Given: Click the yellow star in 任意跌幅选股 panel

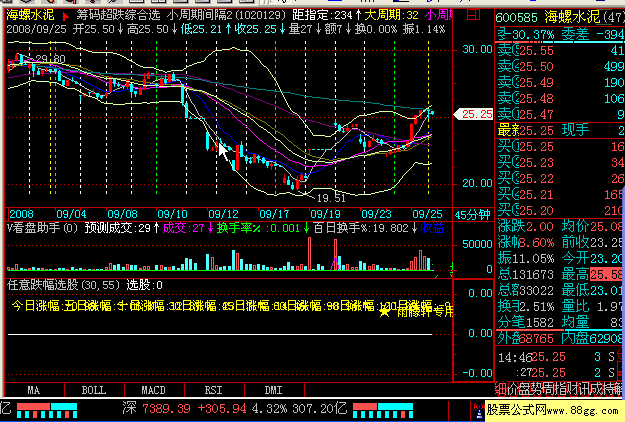Looking at the screenshot, I should (384, 312).
